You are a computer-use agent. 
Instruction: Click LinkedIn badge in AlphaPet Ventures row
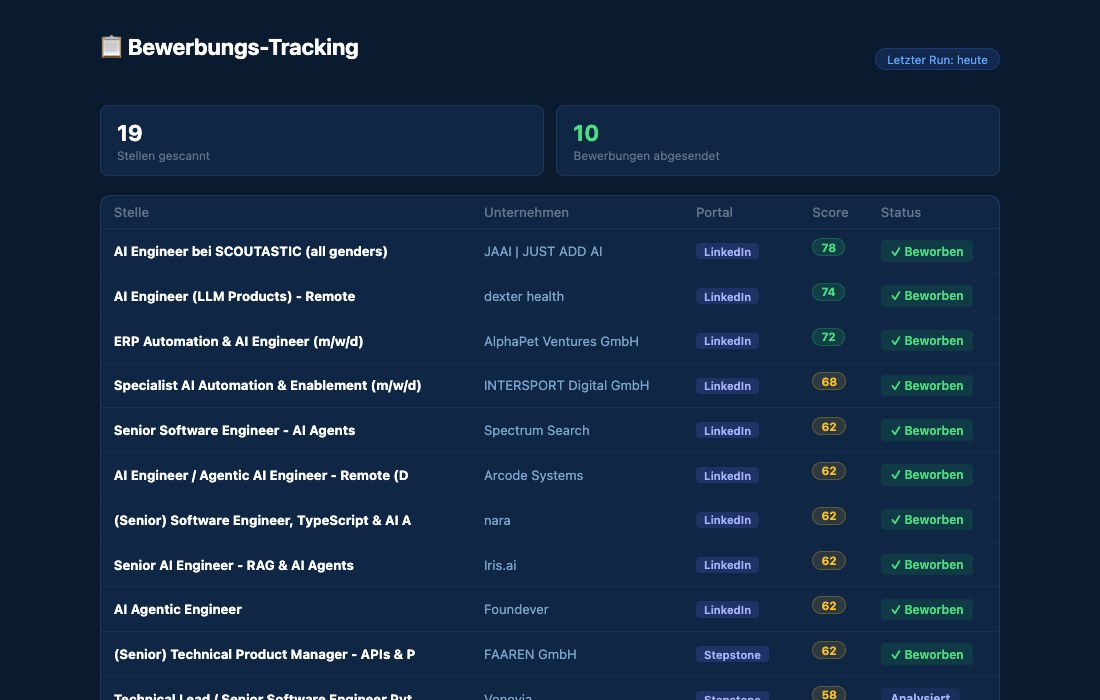click(x=727, y=341)
